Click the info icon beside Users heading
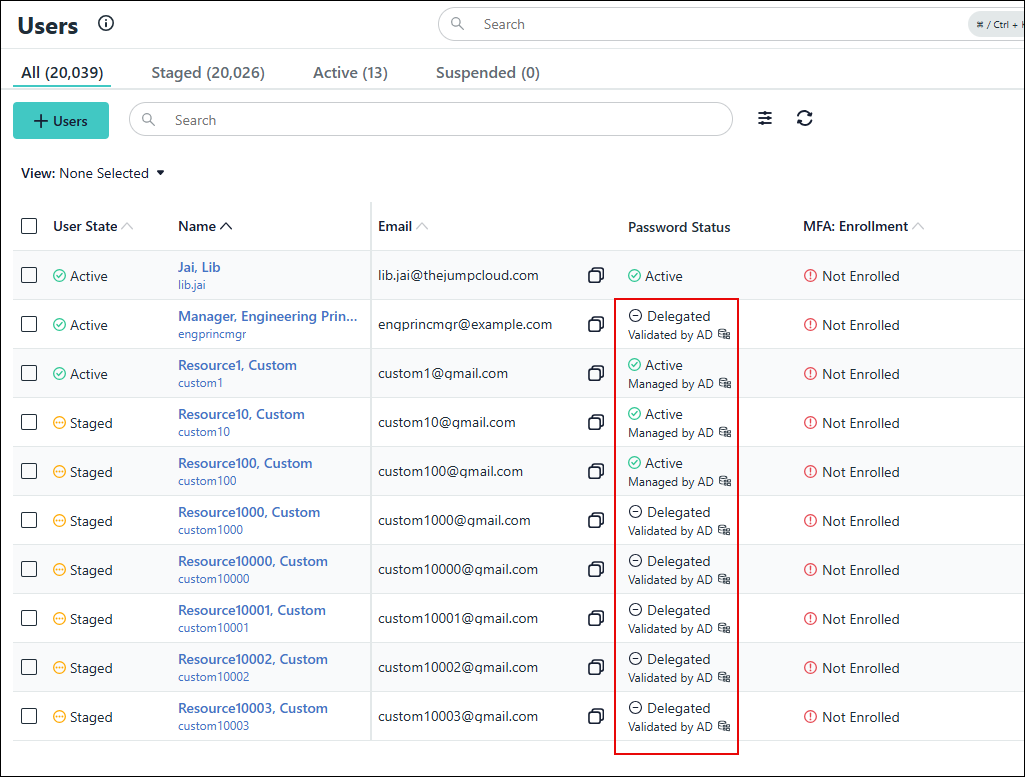This screenshot has height=777, width=1025. coord(106,24)
